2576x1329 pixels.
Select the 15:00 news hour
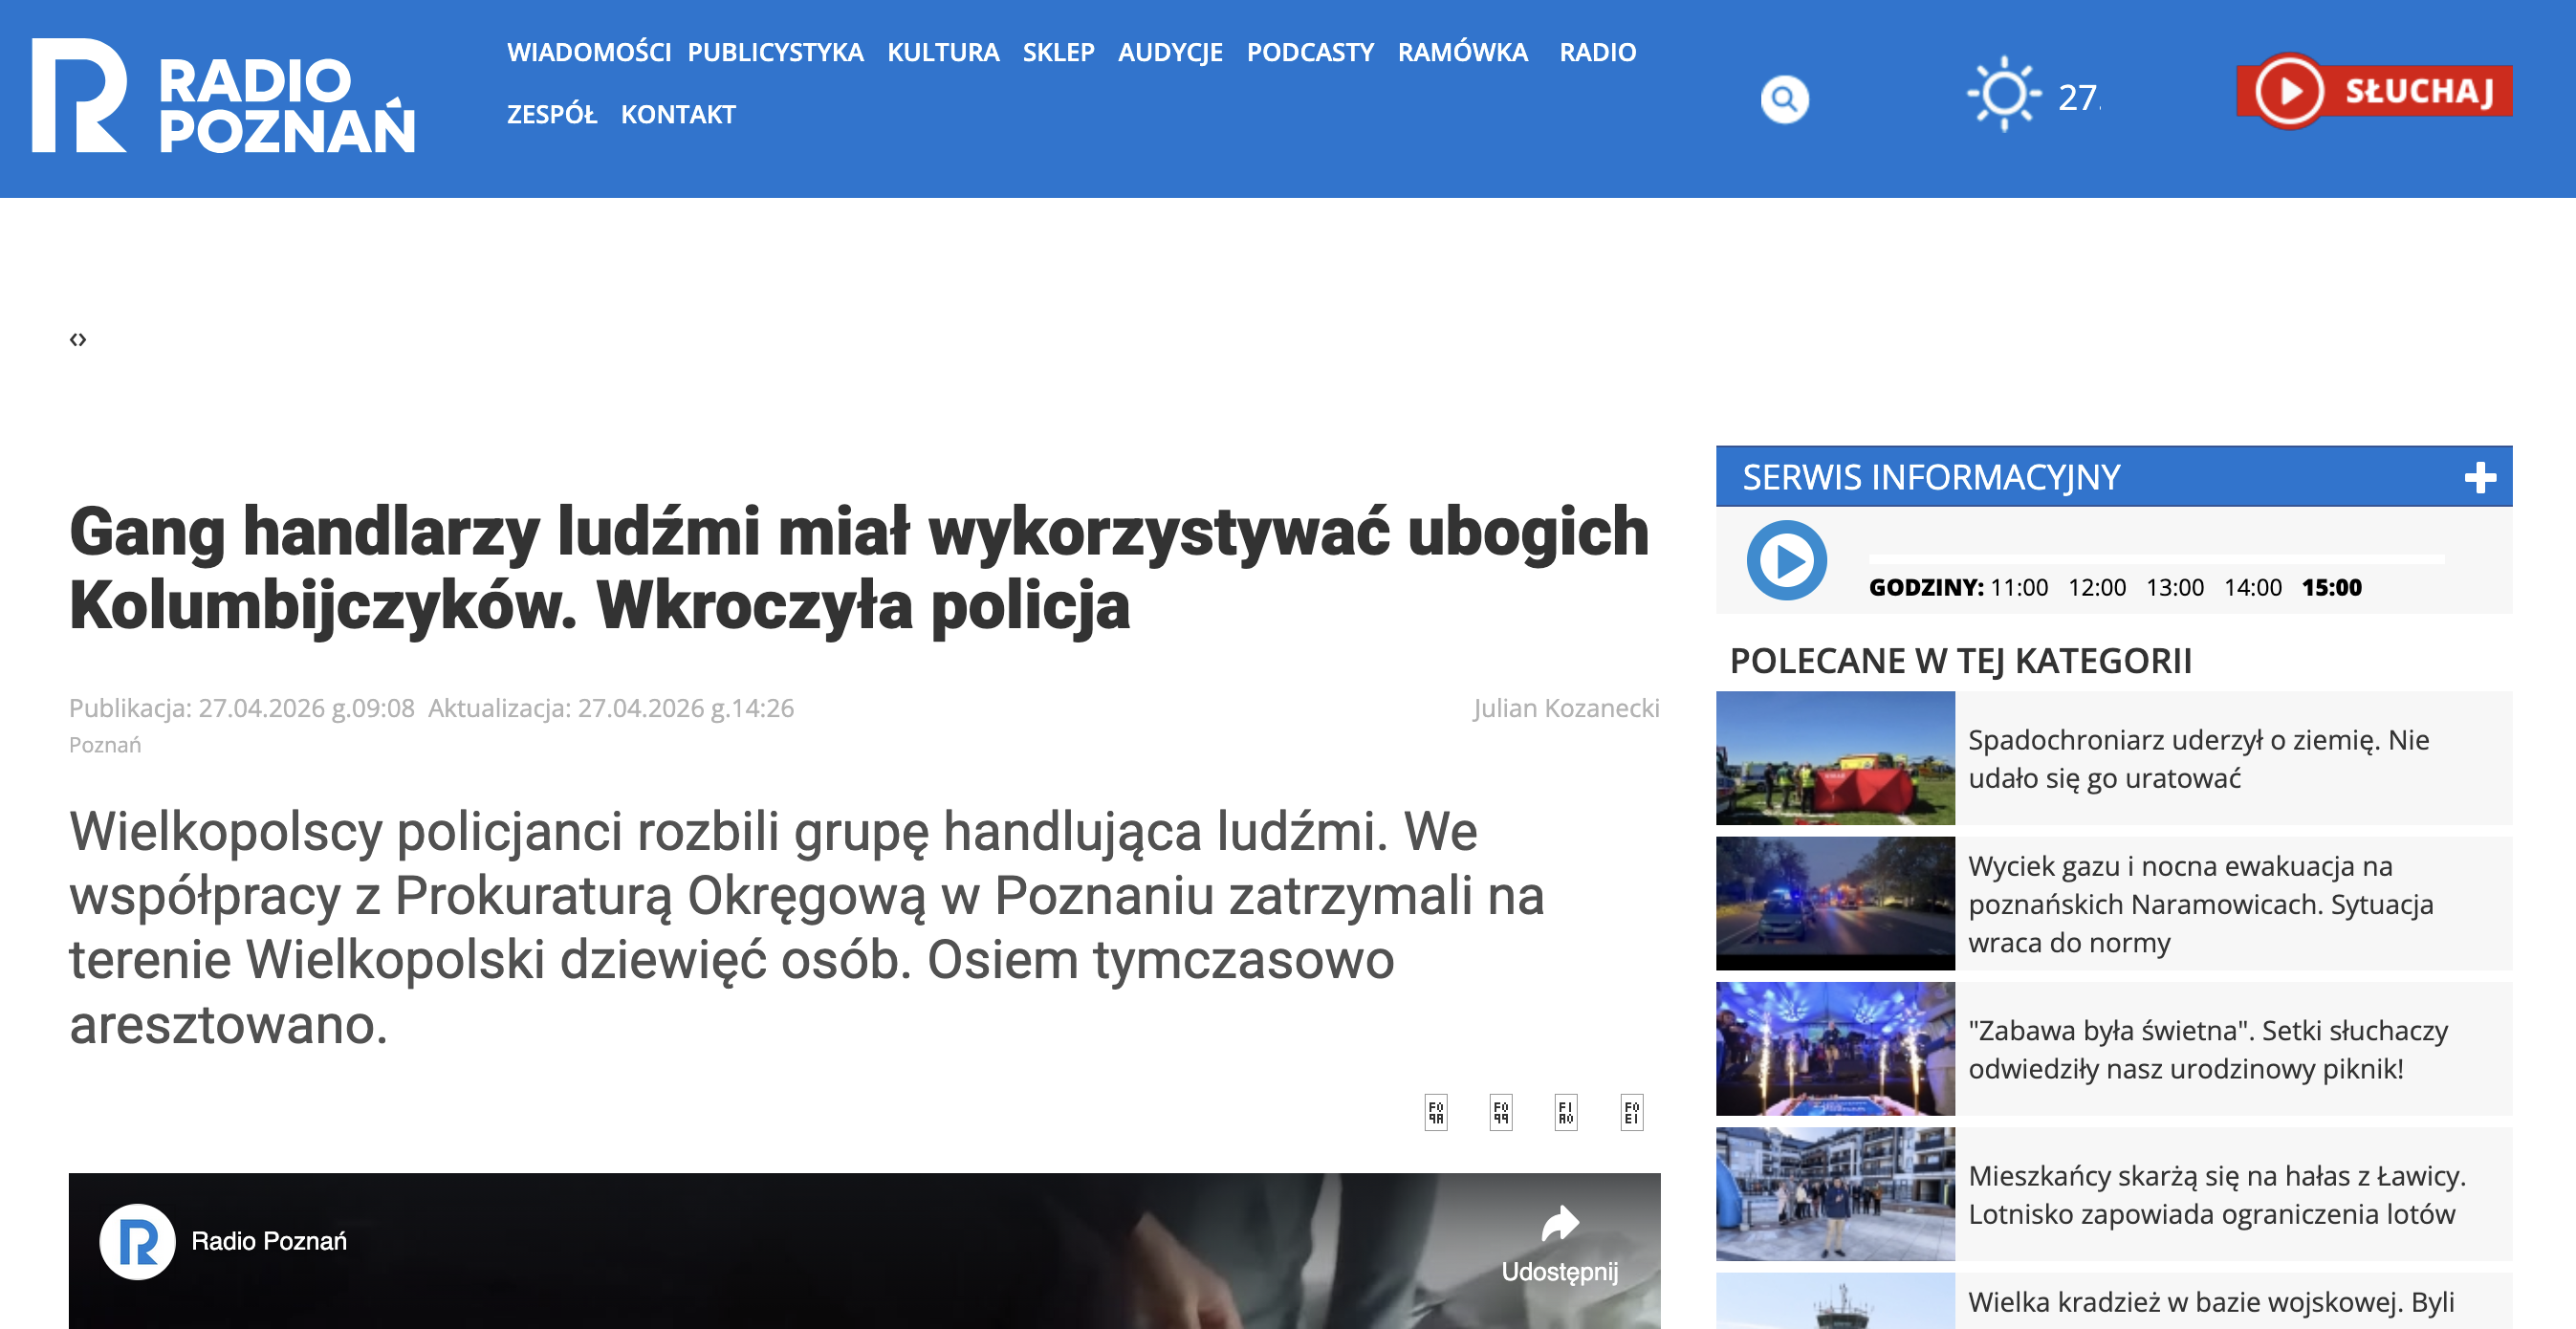tap(2331, 587)
